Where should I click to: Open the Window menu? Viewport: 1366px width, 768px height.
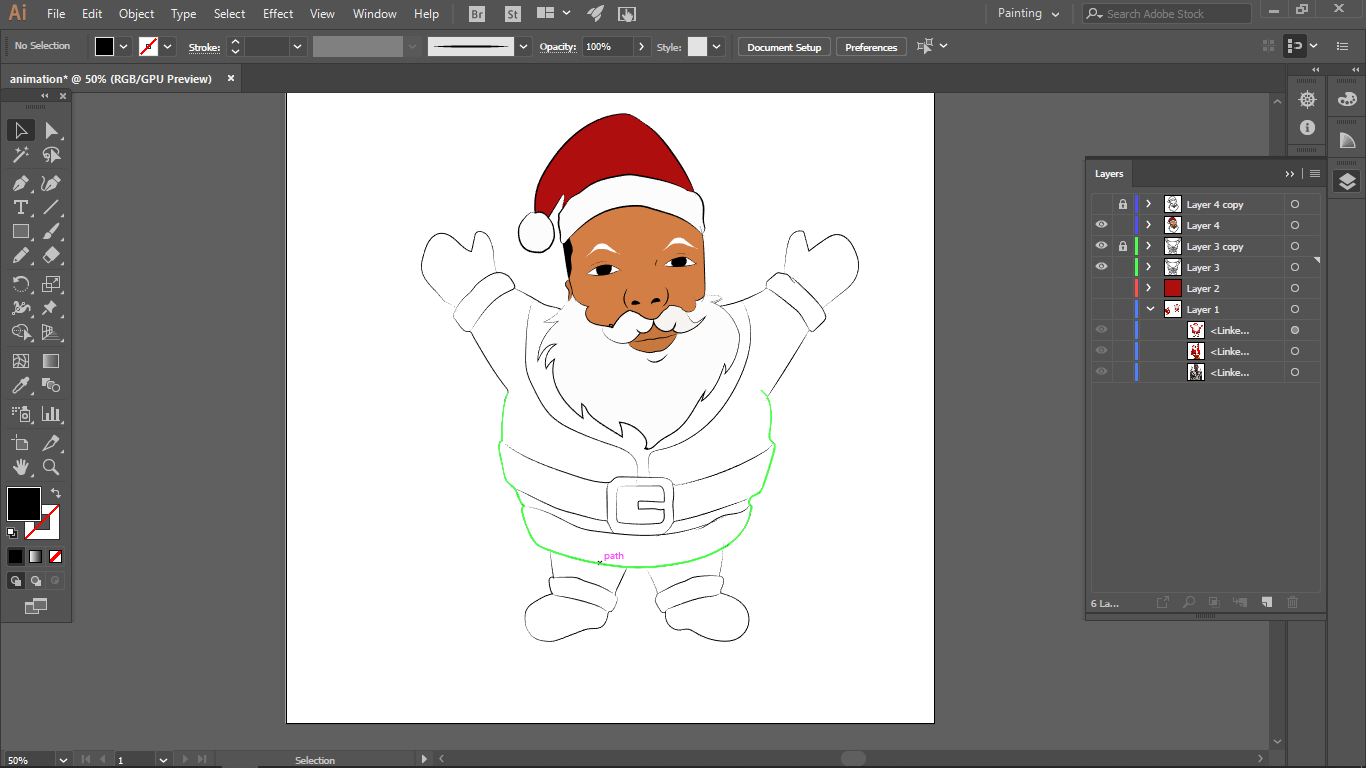click(374, 13)
